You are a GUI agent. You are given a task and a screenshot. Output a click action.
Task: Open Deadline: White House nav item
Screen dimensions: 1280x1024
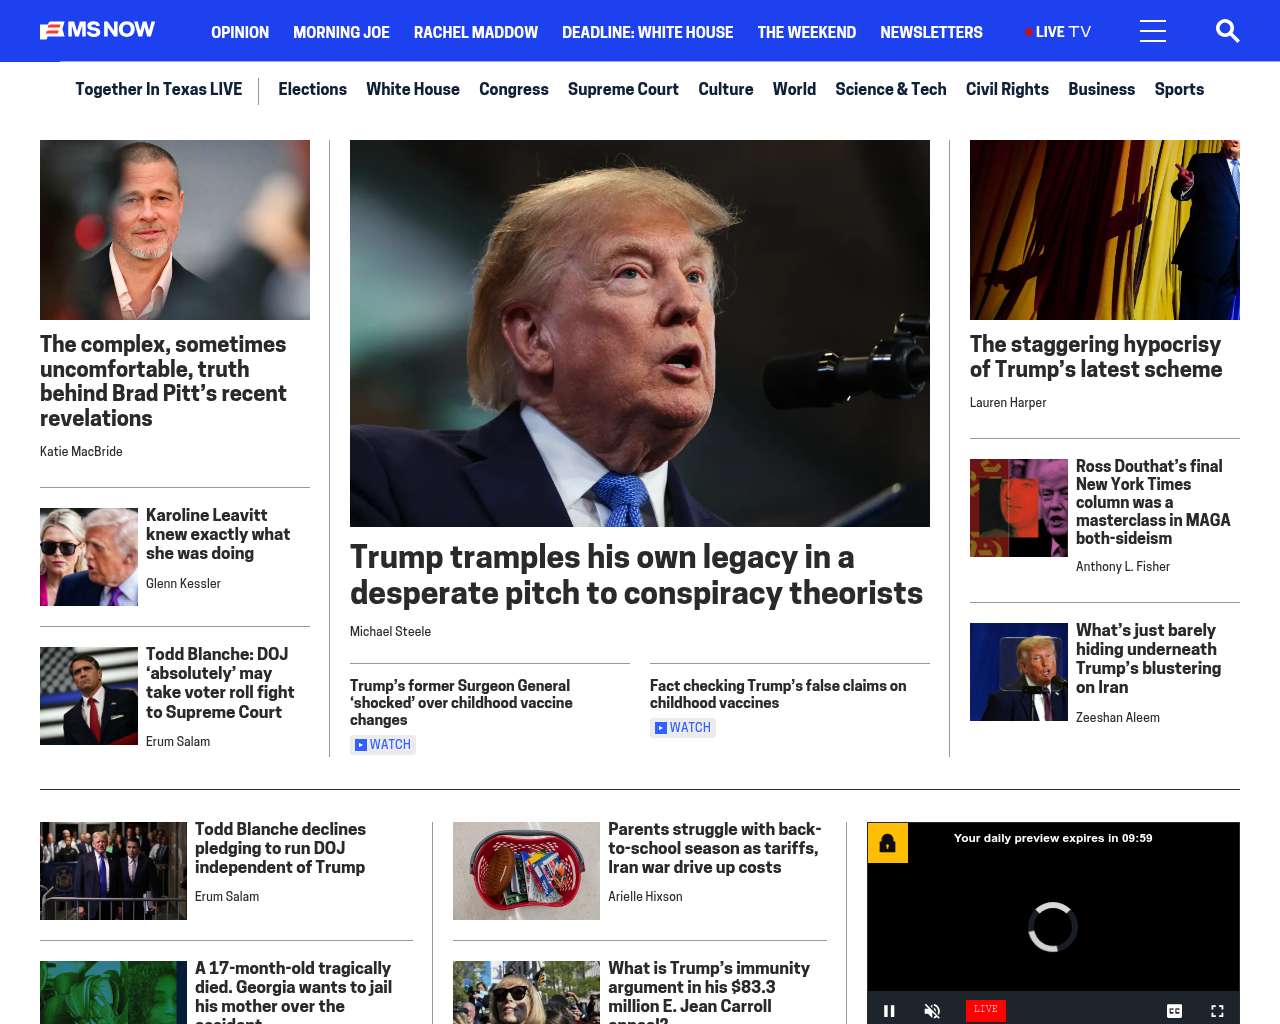tap(647, 32)
